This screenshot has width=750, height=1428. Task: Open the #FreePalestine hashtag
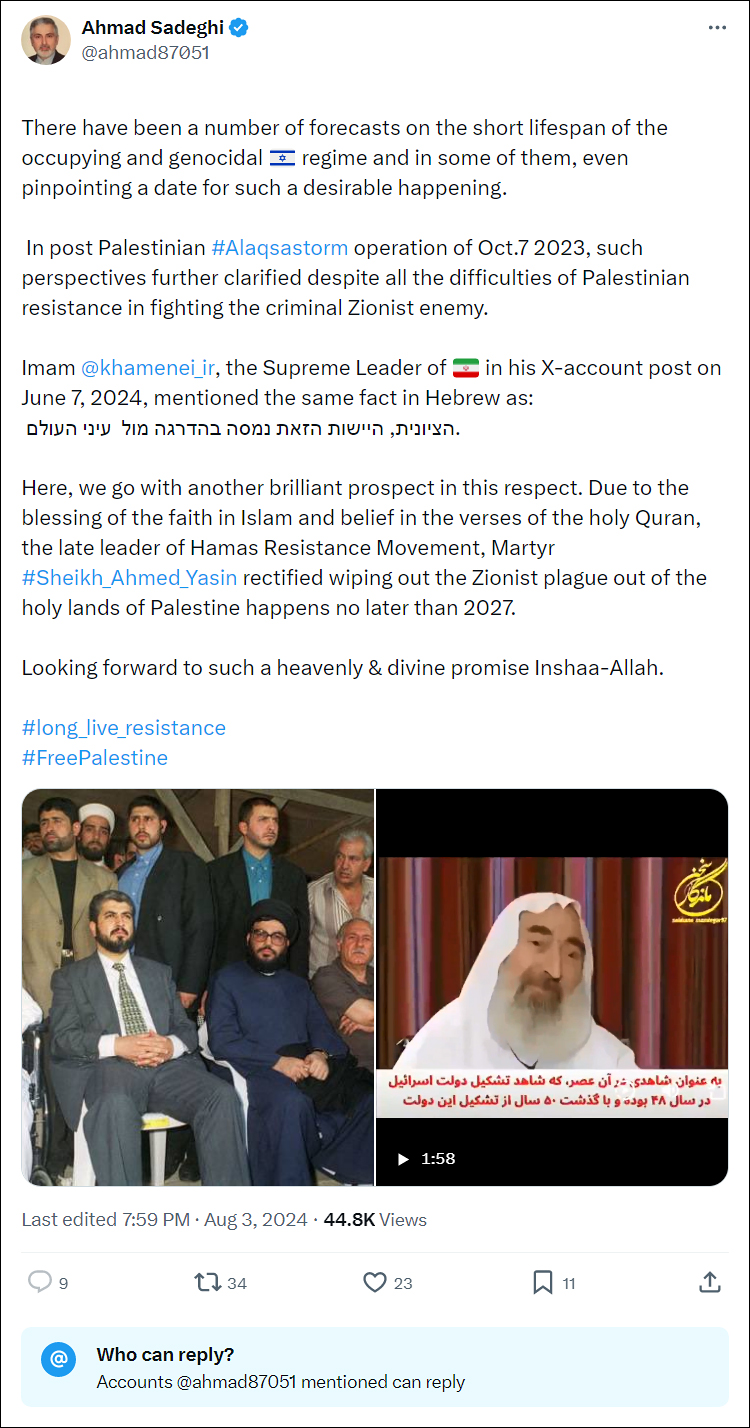point(95,758)
